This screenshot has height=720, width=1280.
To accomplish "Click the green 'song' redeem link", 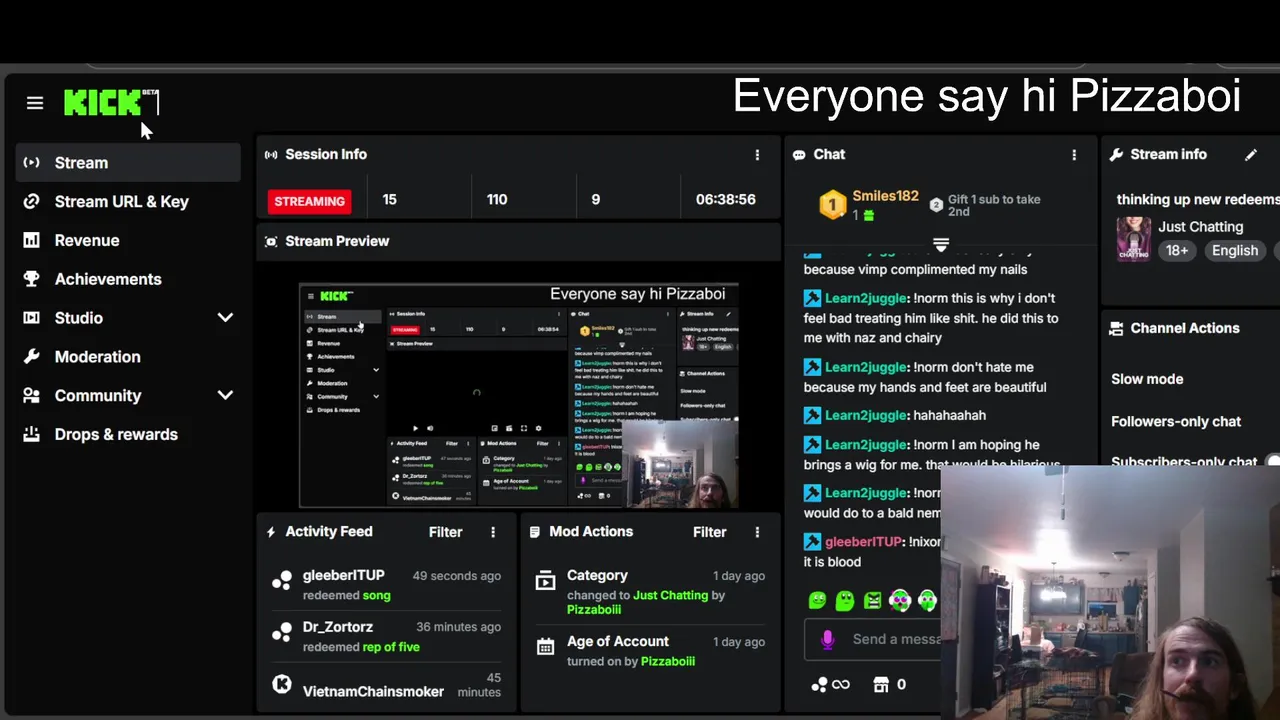I will tap(376, 596).
